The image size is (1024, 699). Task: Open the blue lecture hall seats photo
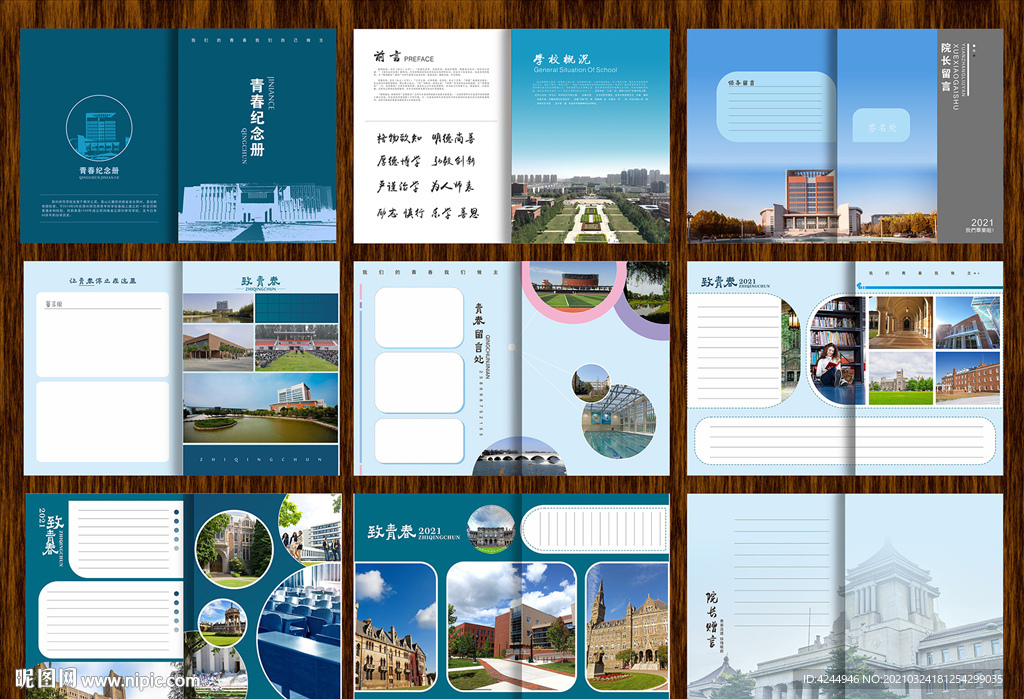tap(299, 632)
